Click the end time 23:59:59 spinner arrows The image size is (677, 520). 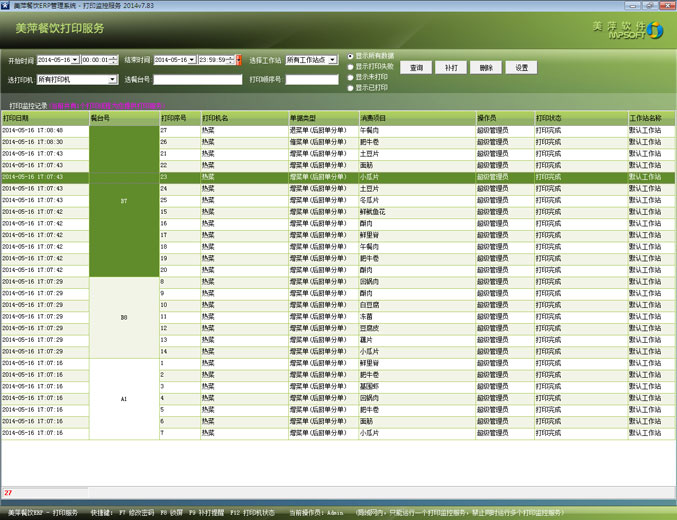pos(231,60)
